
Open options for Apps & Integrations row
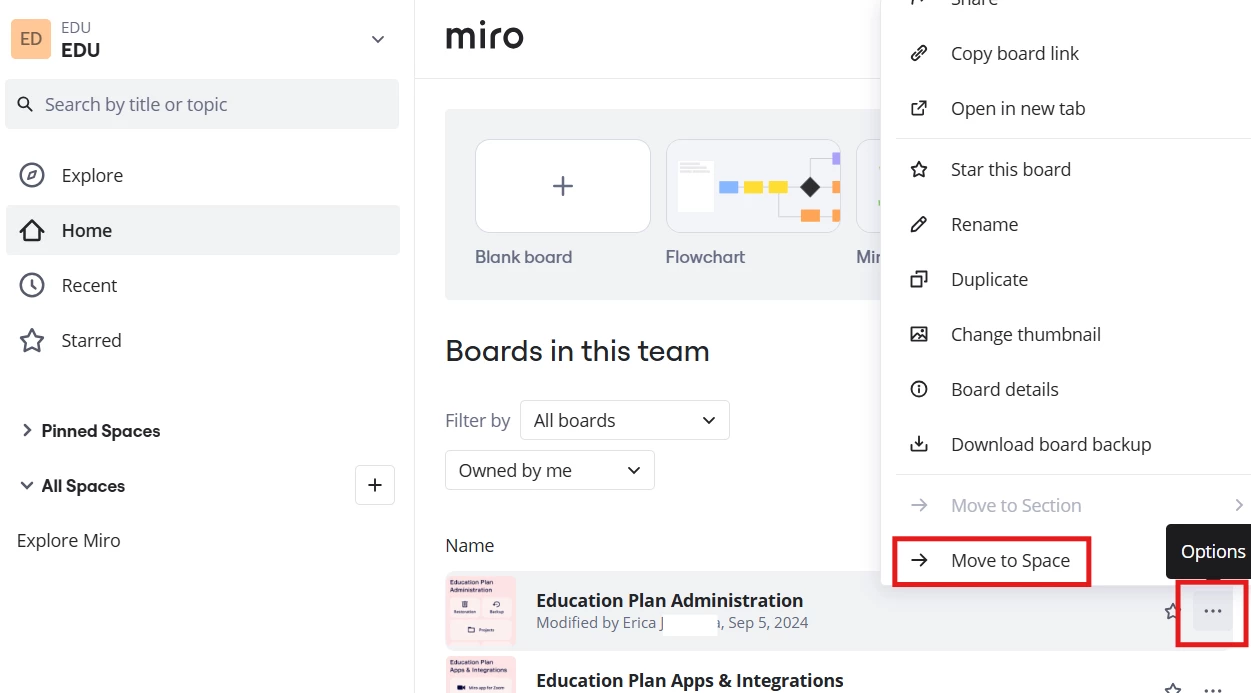click(x=1213, y=688)
